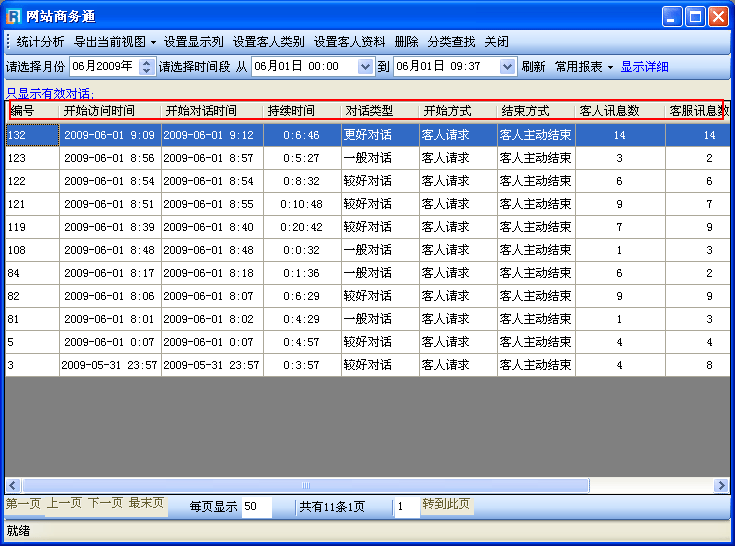Image resolution: width=735 pixels, height=546 pixels.
Task: Click the 关闭 toolbar item
Action: pos(496,42)
